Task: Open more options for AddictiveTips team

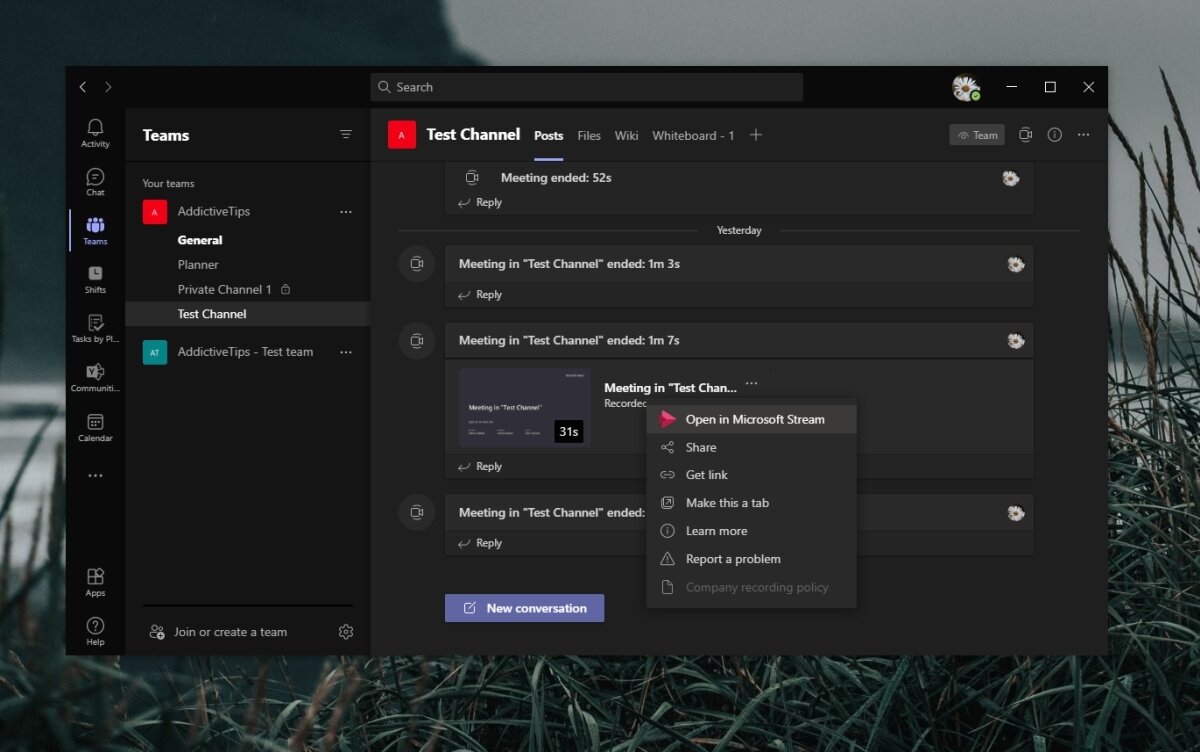Action: pos(346,212)
